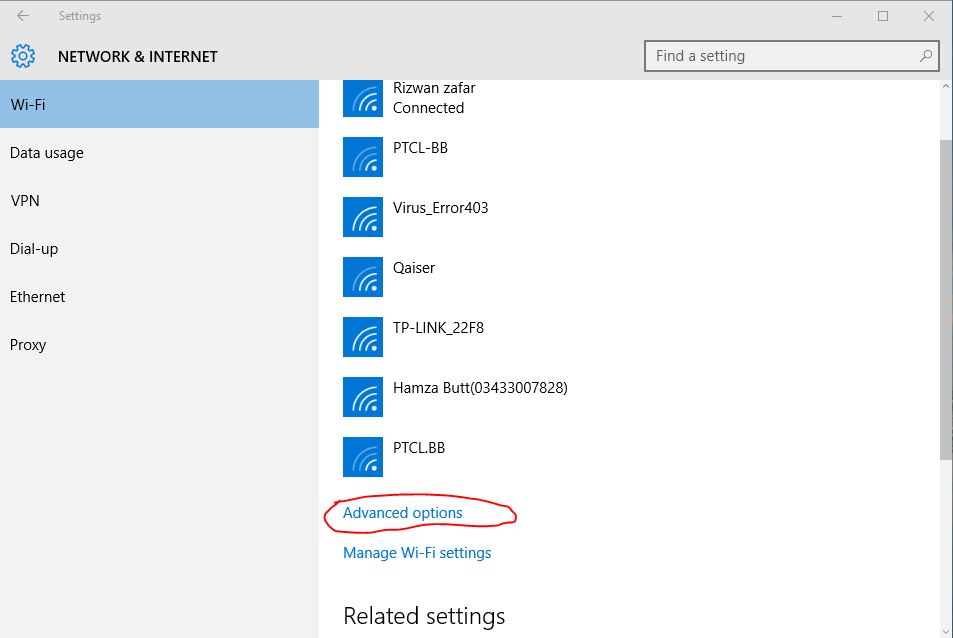Select the PTCL-BB network name
The image size is (953, 638).
tap(420, 148)
